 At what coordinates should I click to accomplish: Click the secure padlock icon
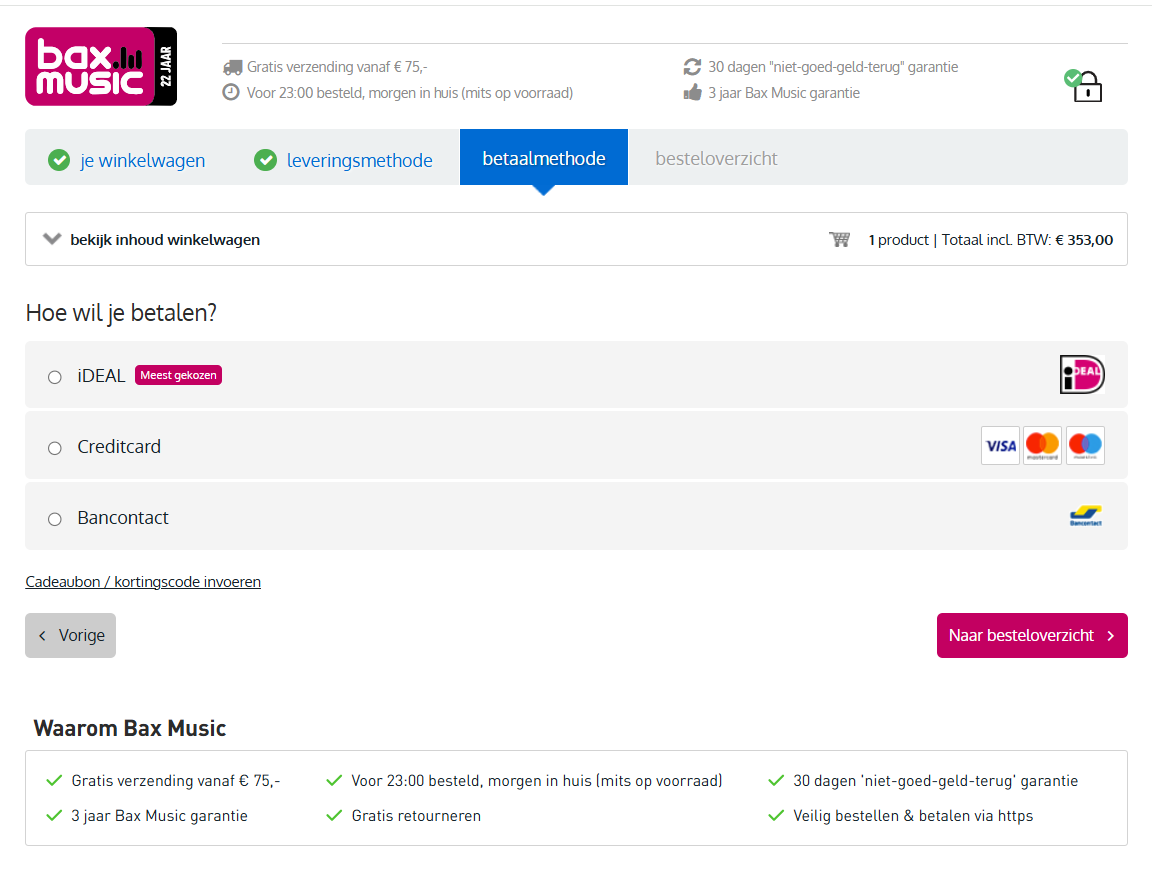coord(1083,86)
